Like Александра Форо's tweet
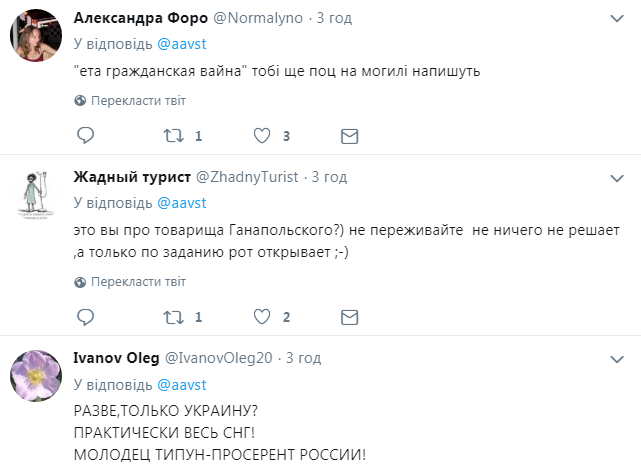 262,136
